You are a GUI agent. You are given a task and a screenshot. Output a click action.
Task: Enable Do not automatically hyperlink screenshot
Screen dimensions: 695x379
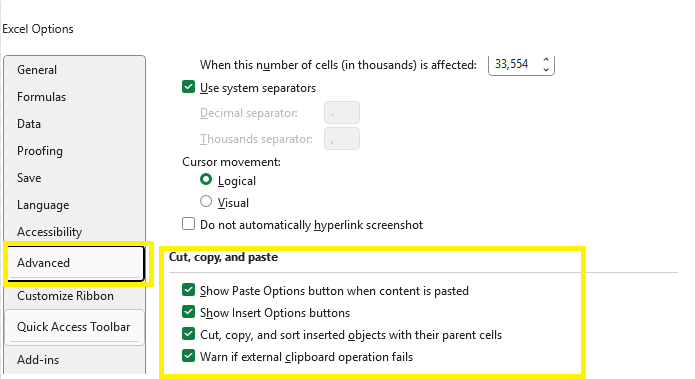point(188,224)
